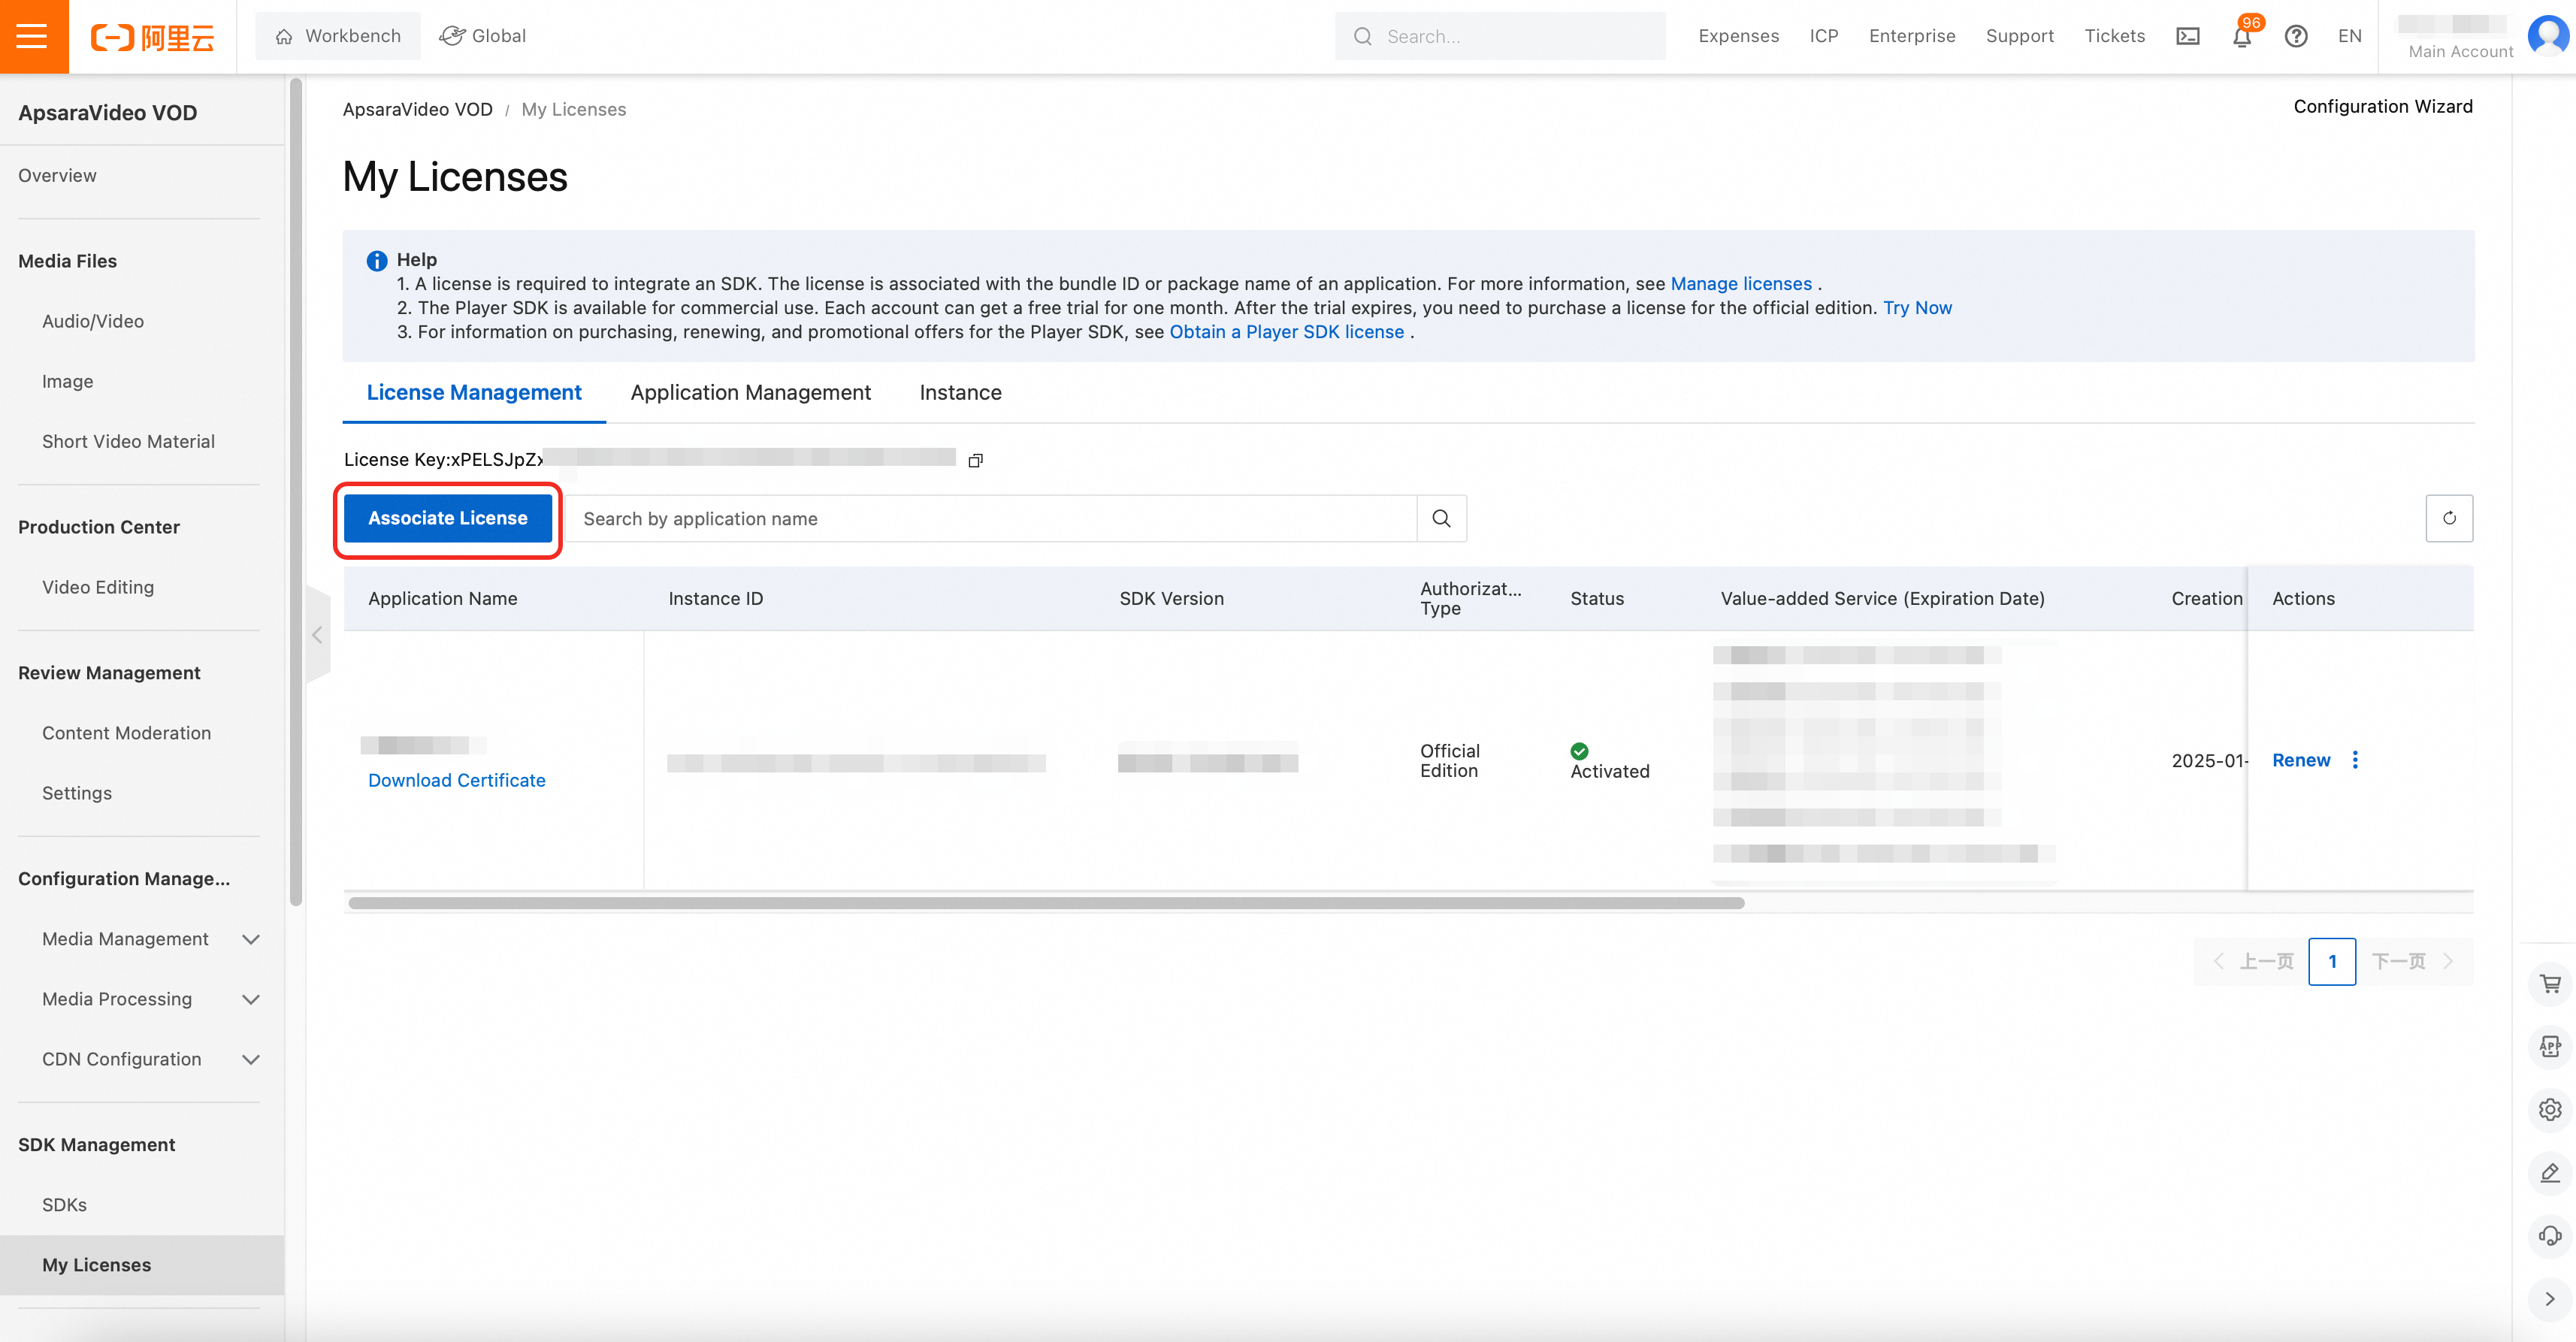The image size is (2576, 1342).
Task: Open the settings gear in right rail
Action: (x=2550, y=1110)
